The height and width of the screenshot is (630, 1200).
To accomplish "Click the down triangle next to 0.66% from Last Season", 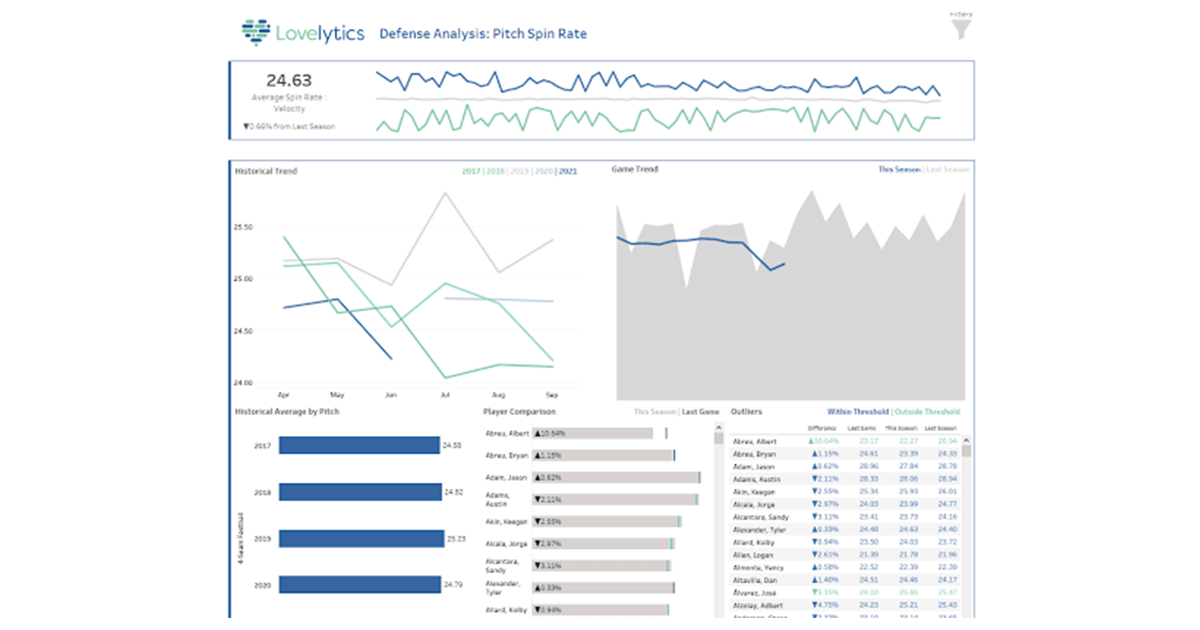I will pyautogui.click(x=246, y=127).
